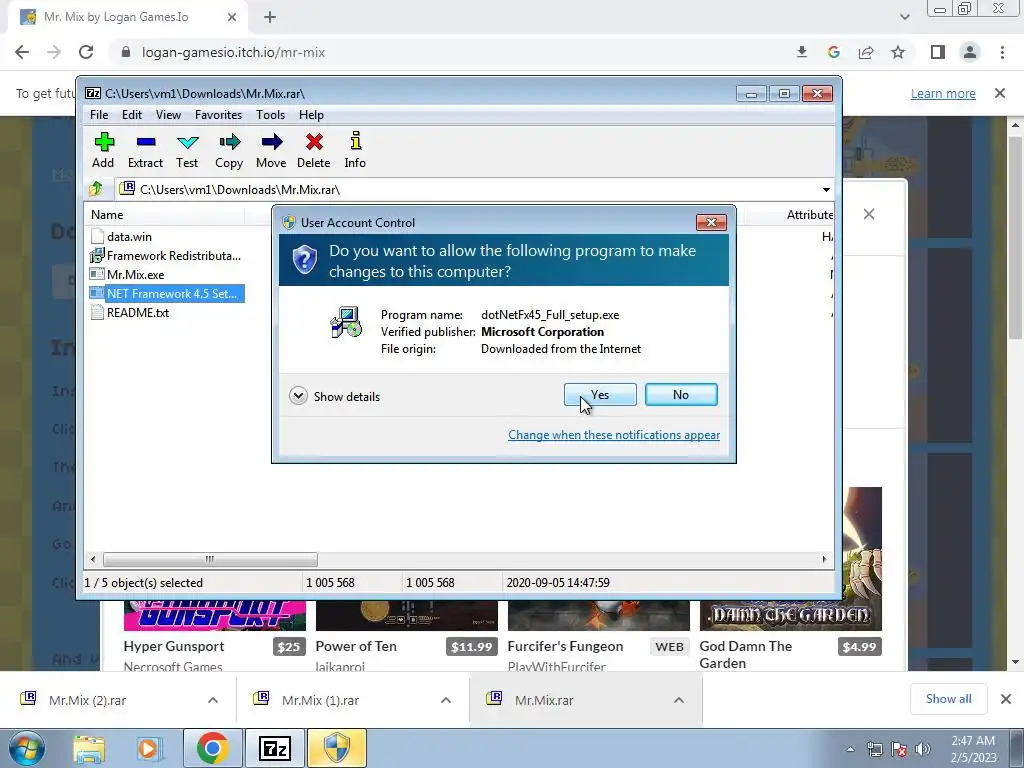1024x768 pixels.
Task: Open Chrome three-dot menu
Action: click(1002, 52)
